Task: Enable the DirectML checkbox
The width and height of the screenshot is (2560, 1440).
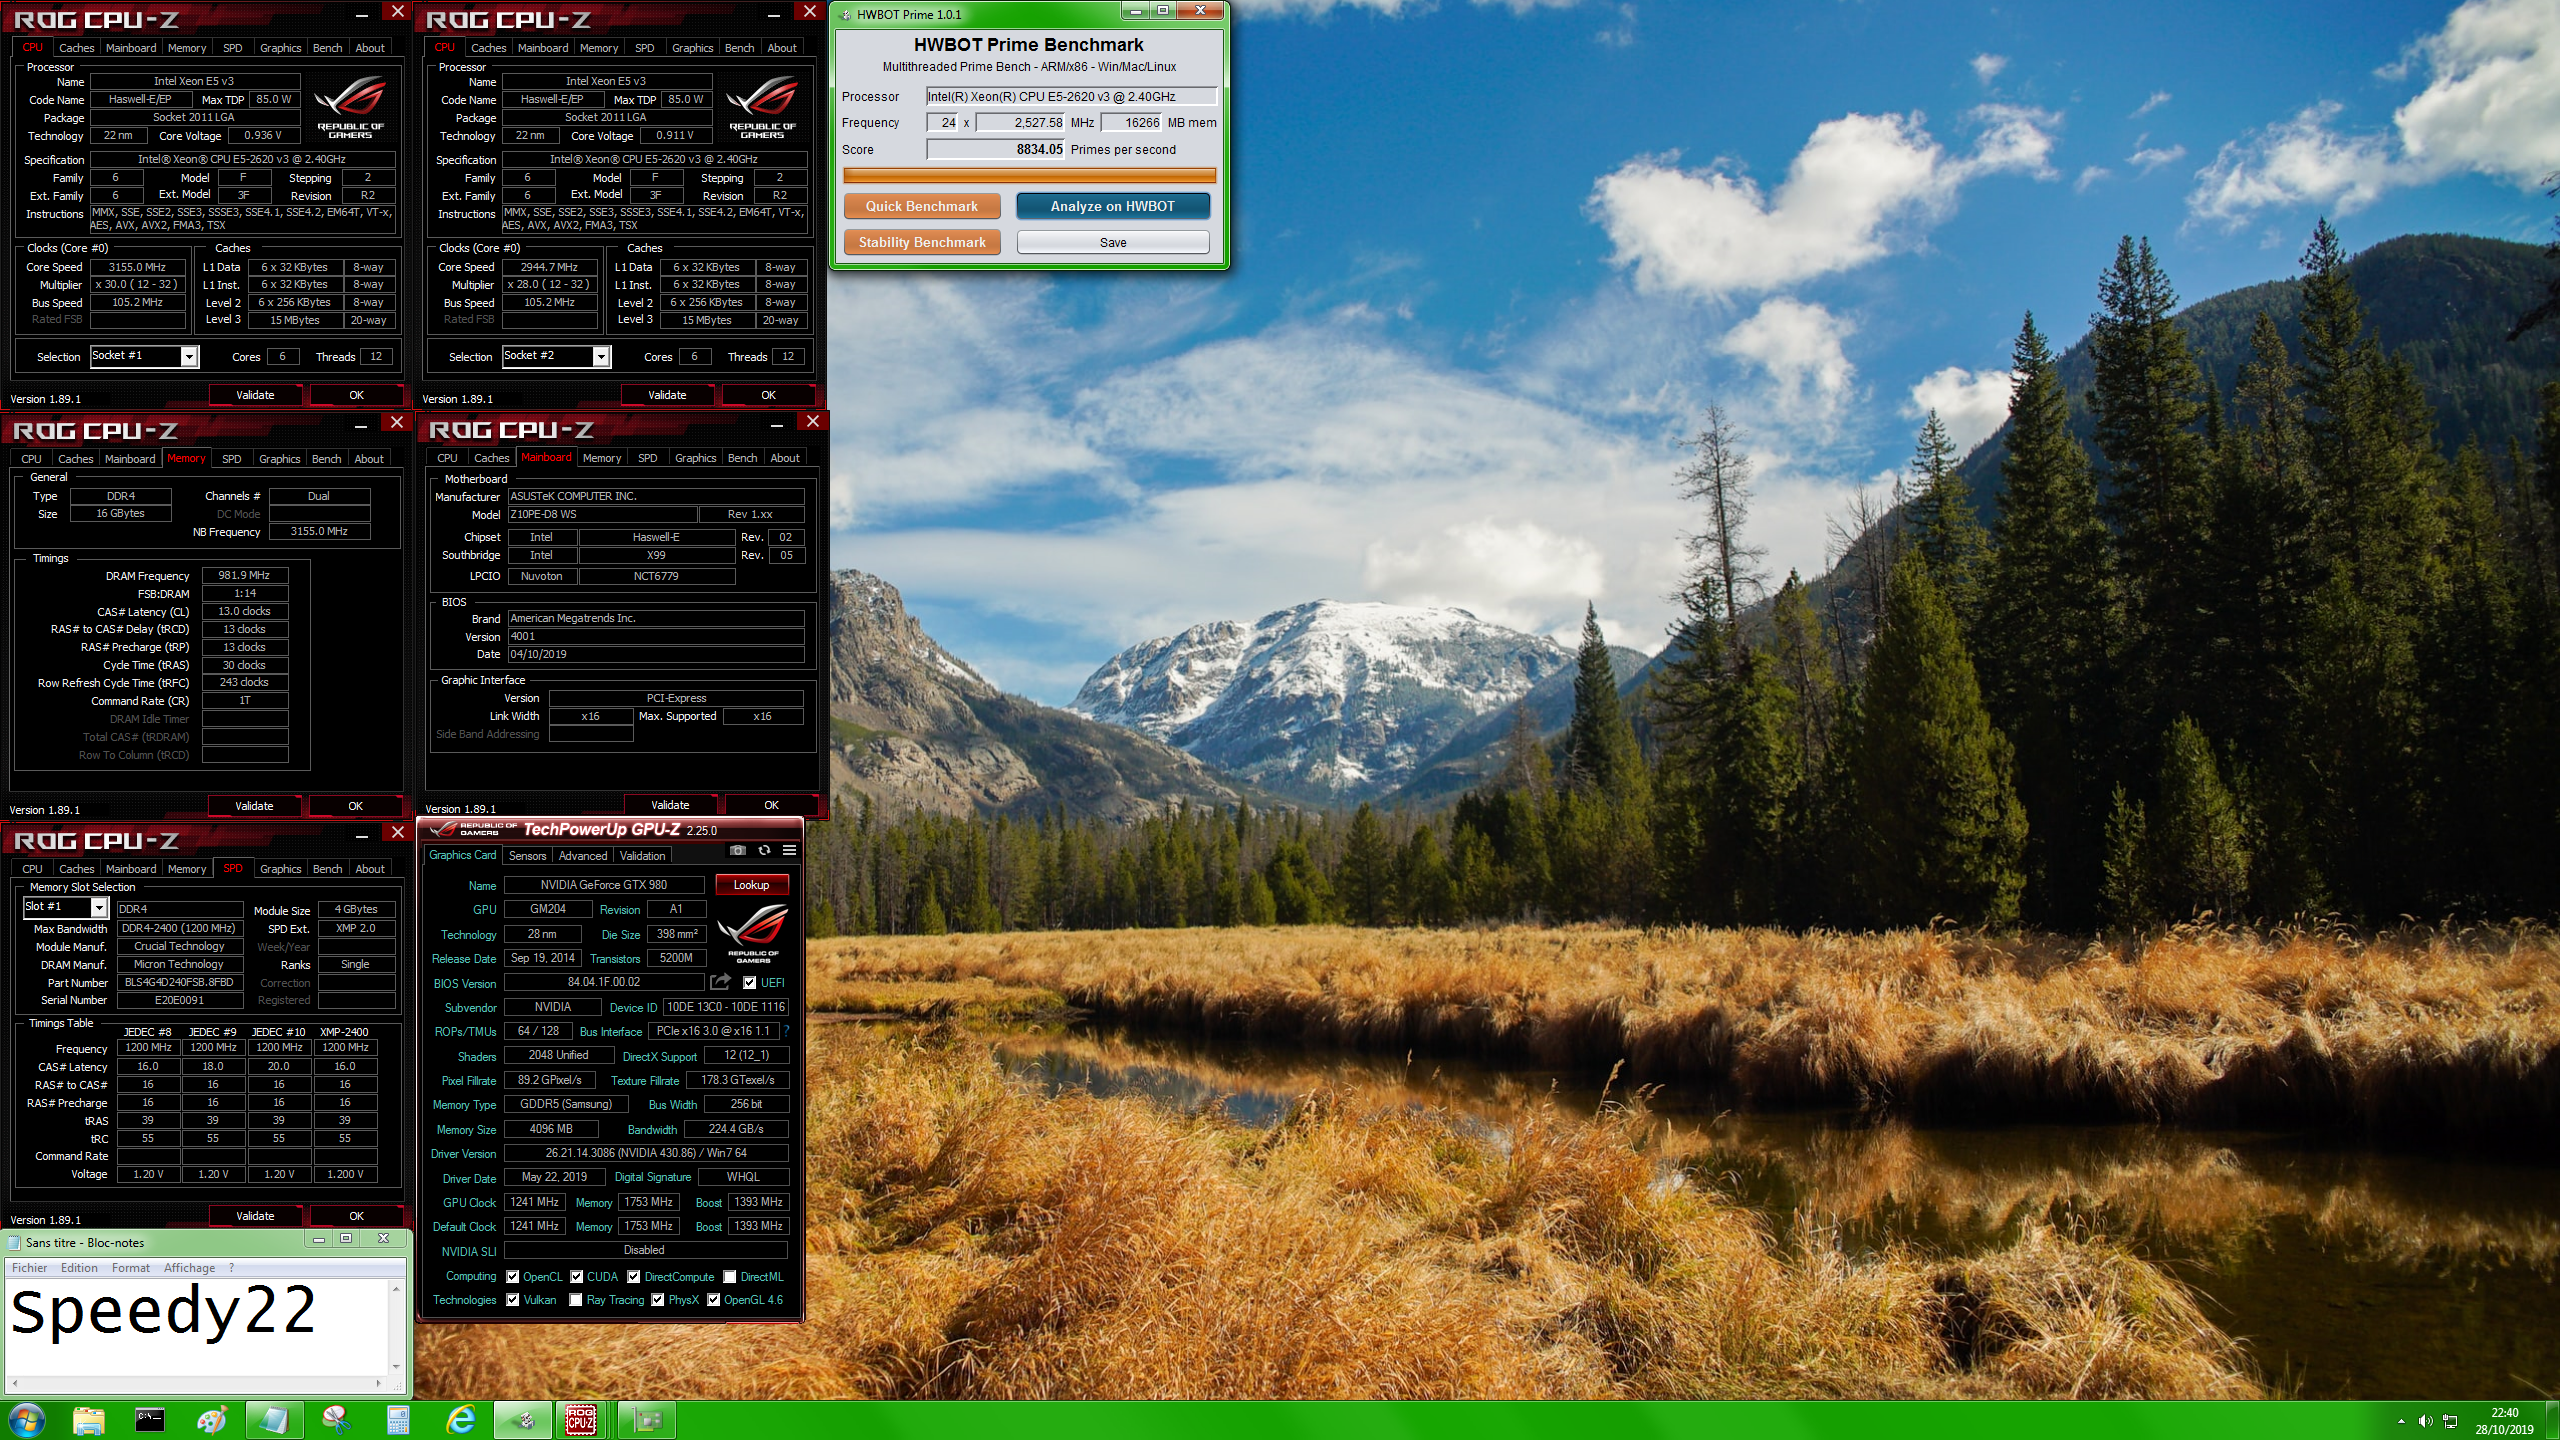Action: point(730,1276)
